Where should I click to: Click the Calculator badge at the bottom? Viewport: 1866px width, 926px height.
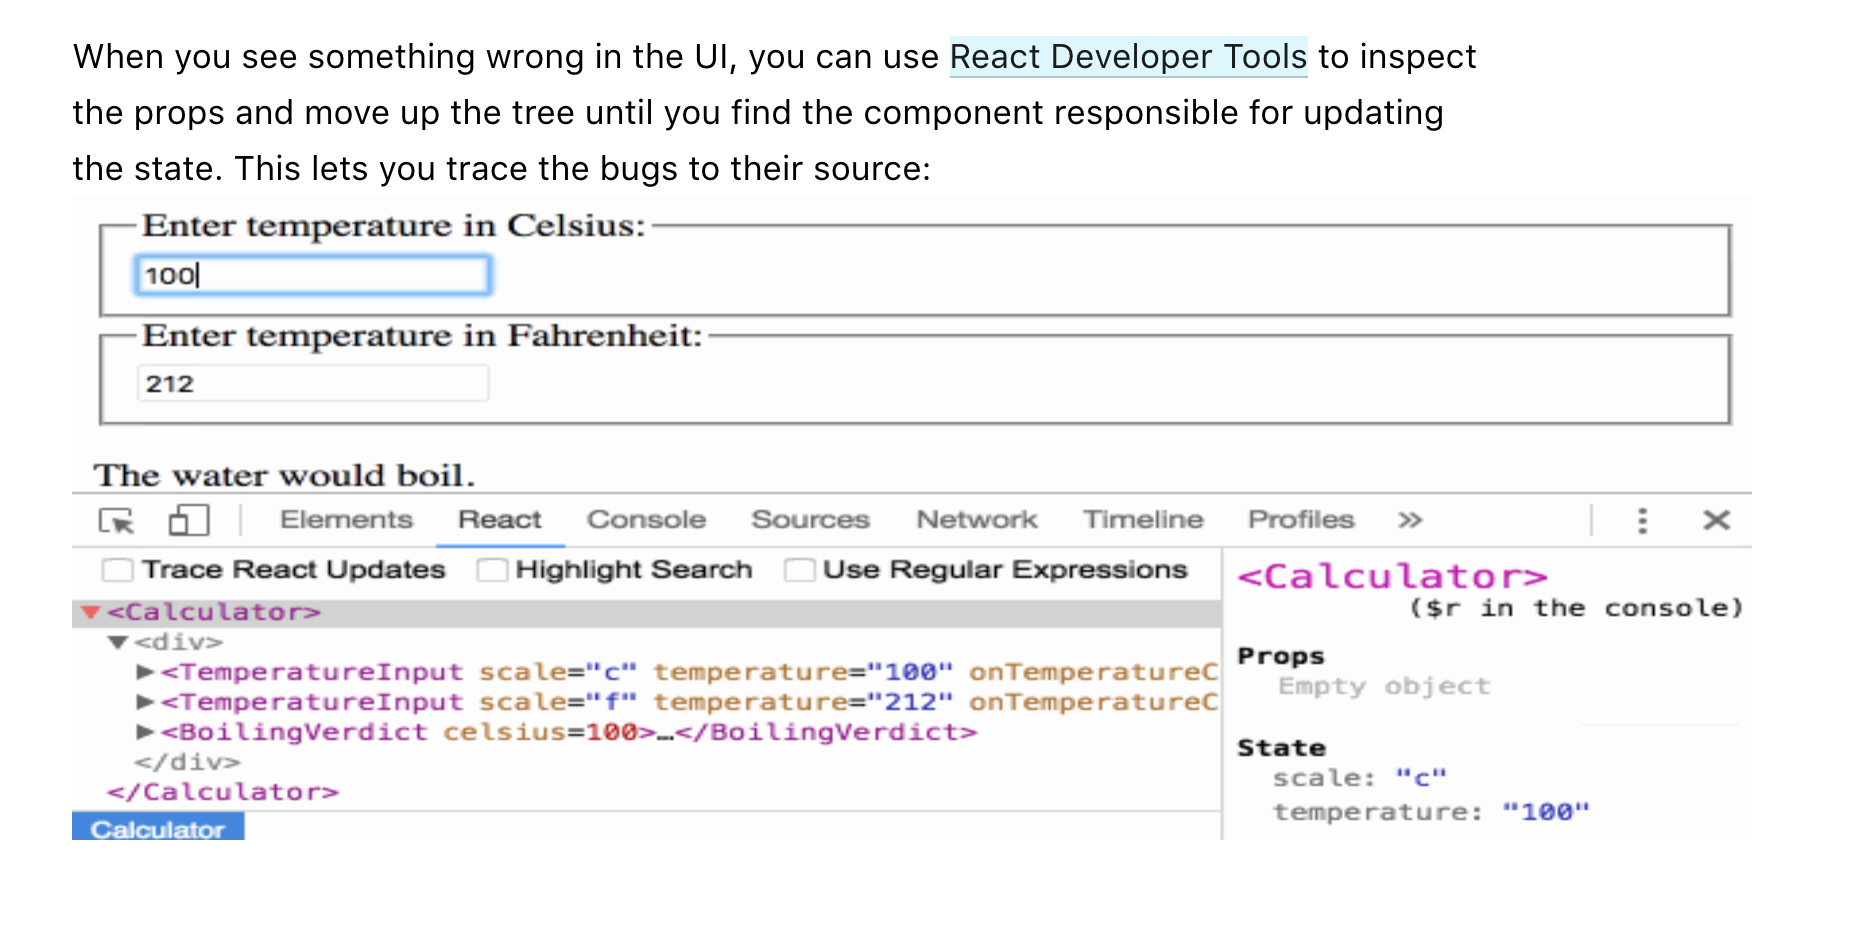pos(158,828)
